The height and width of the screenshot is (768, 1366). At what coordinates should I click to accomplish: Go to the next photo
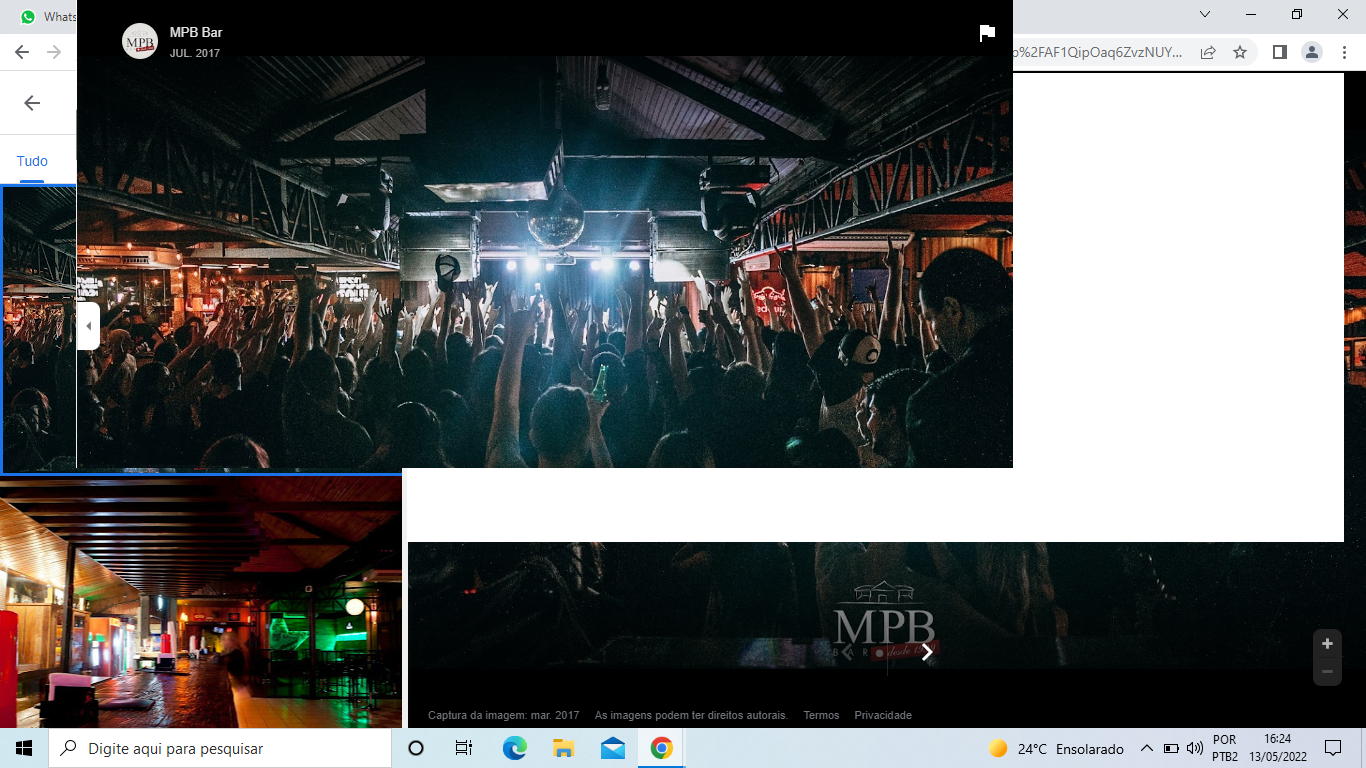[x=927, y=652]
